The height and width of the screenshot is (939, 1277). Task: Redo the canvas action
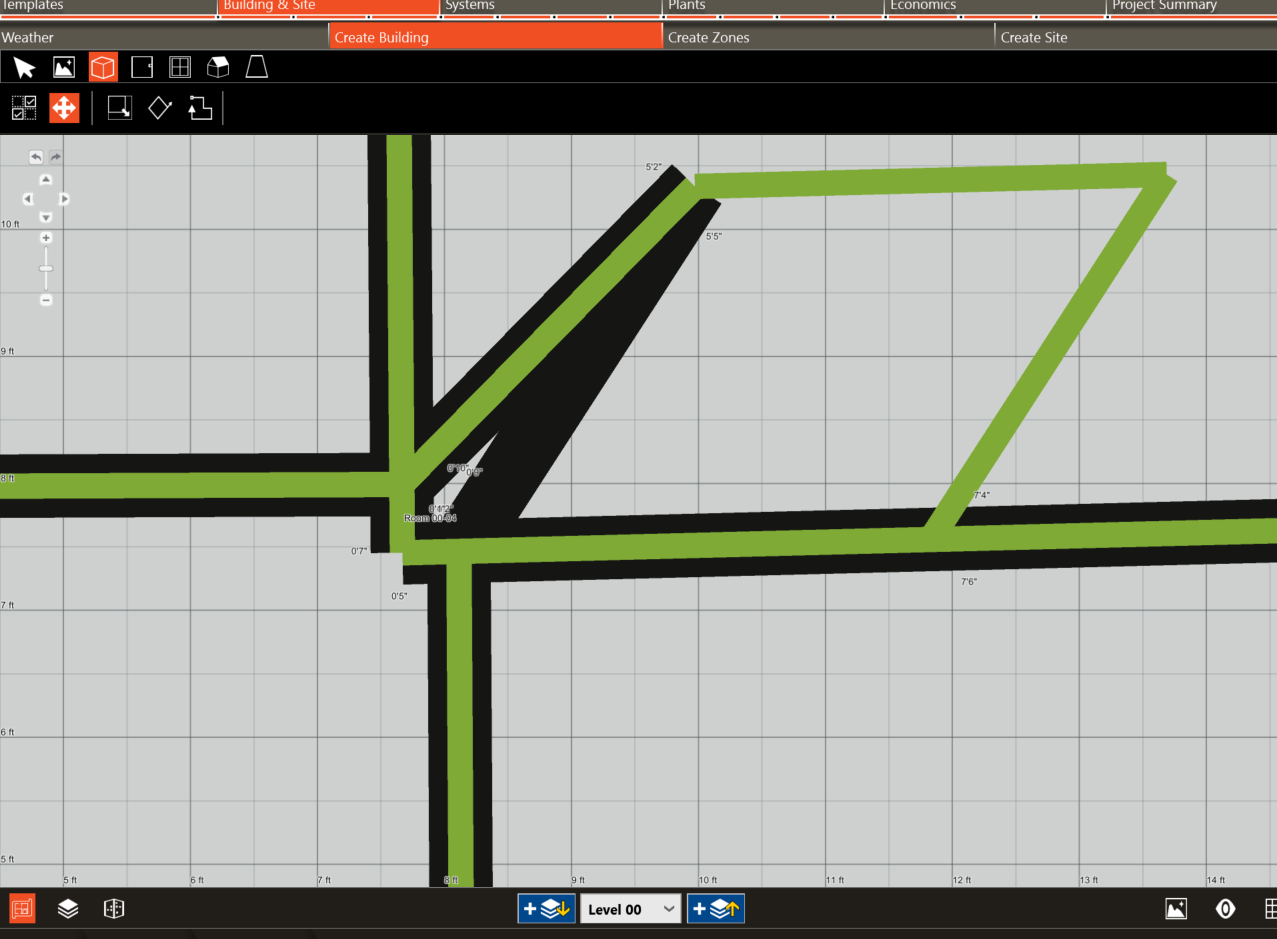(56, 157)
